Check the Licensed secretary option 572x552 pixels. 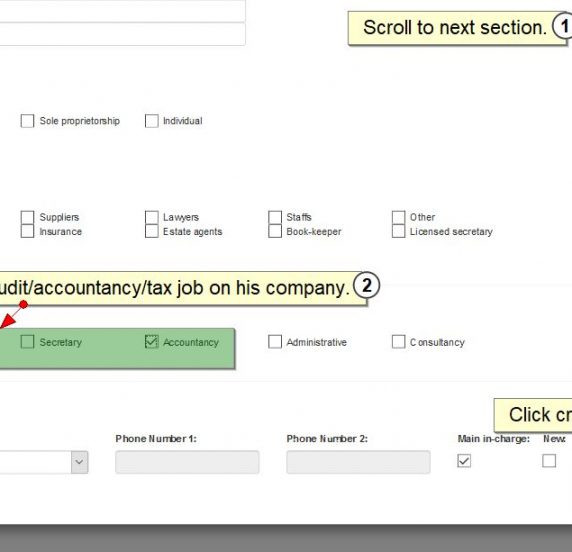coord(398,231)
